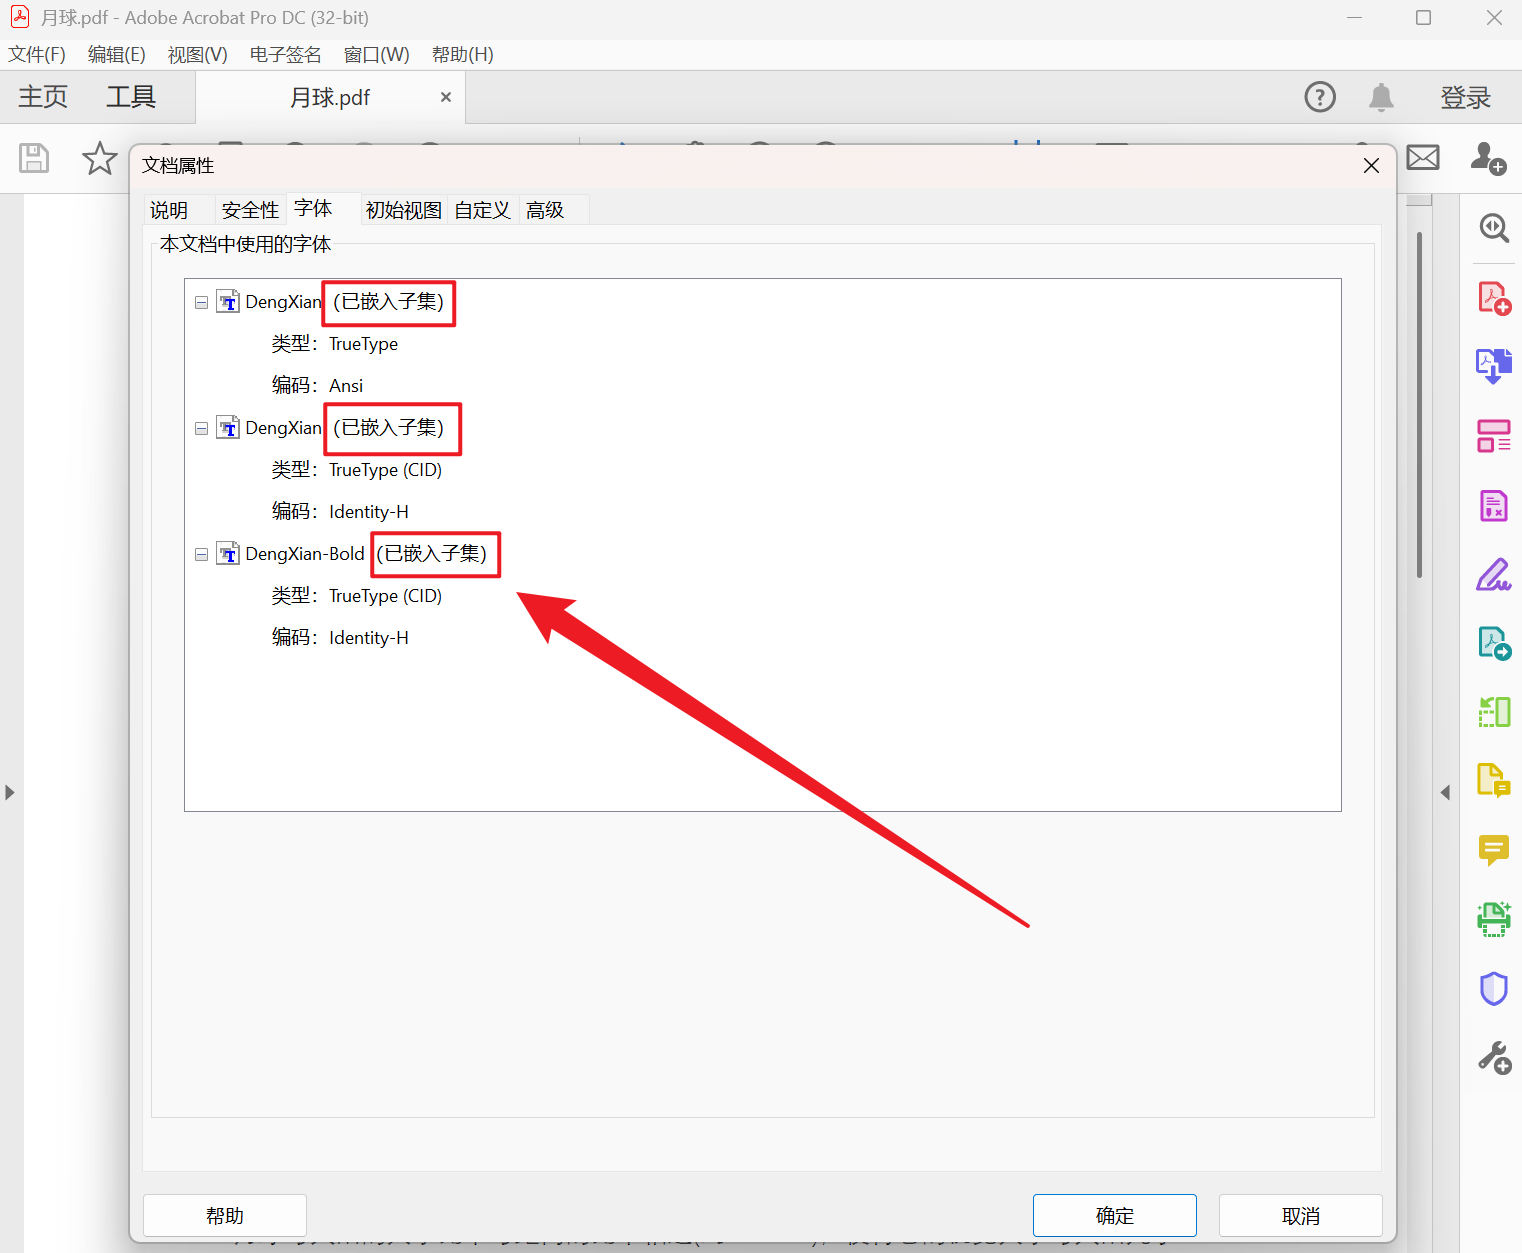Switch to the 安全性 tab
This screenshot has width=1522, height=1253.
(x=250, y=210)
